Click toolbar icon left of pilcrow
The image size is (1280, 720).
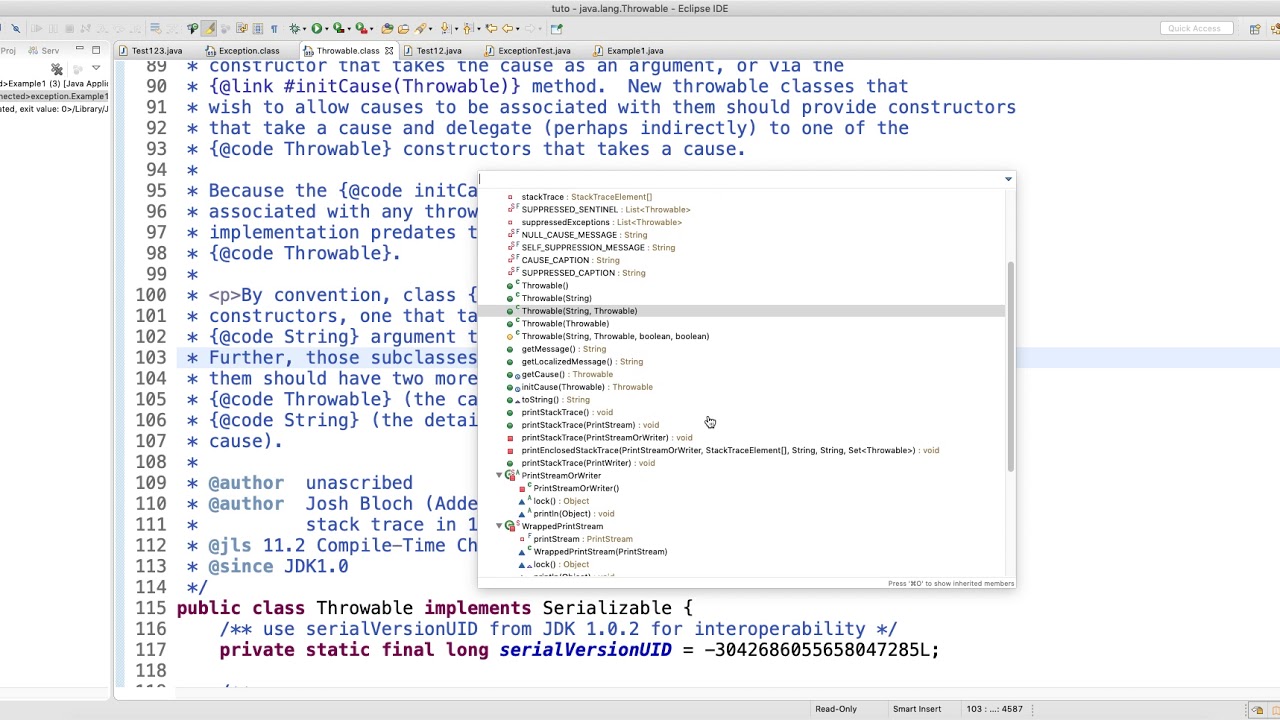point(258,28)
